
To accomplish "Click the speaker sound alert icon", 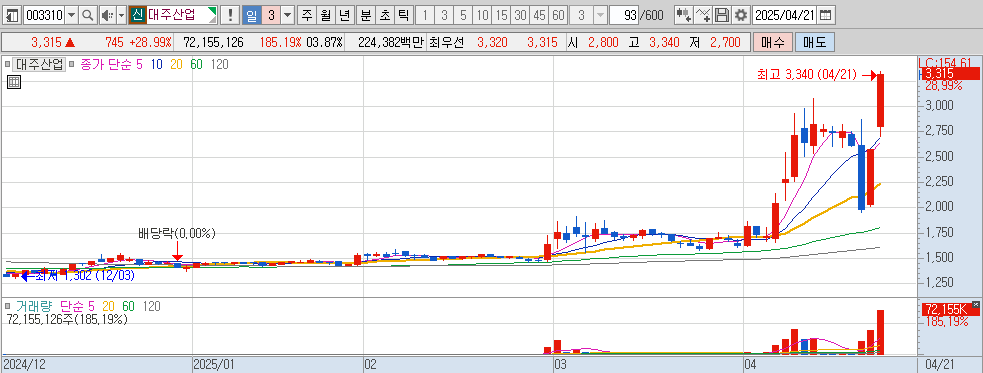I will click(107, 15).
